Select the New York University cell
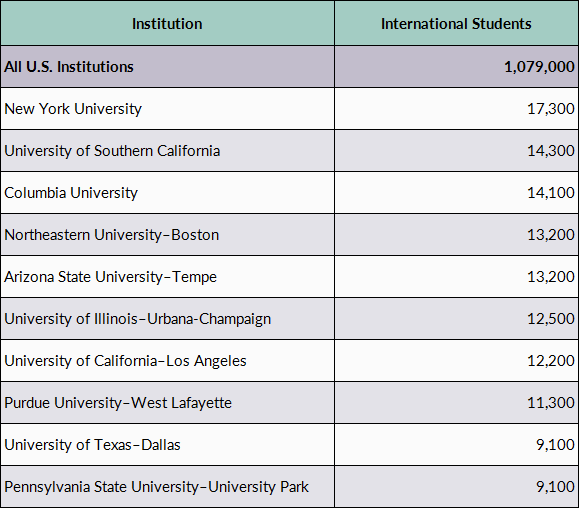Viewport: 579px width, 508px height. [x=167, y=109]
